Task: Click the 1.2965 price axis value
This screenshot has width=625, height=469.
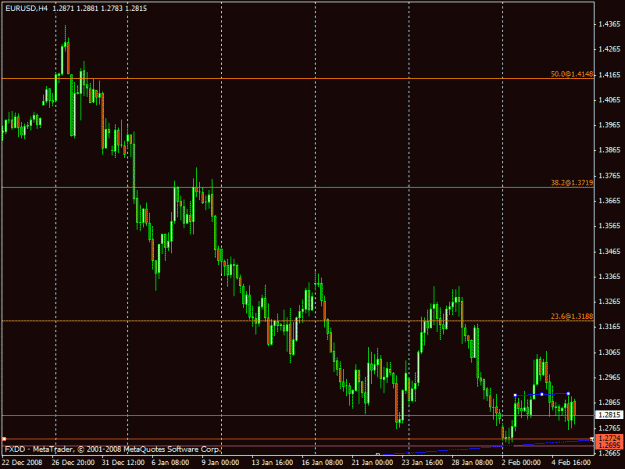Action: tap(609, 377)
